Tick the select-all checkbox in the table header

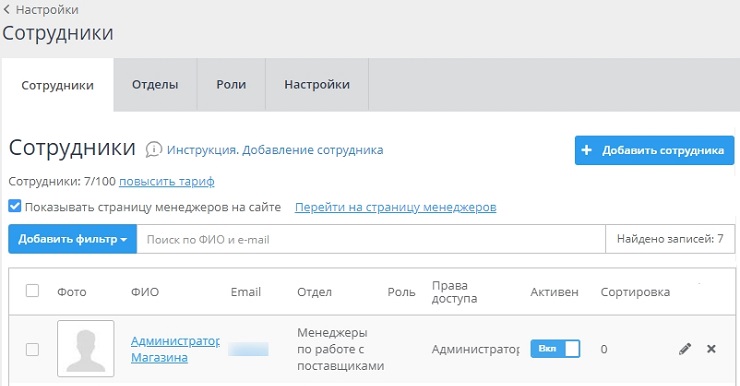[x=32, y=291]
